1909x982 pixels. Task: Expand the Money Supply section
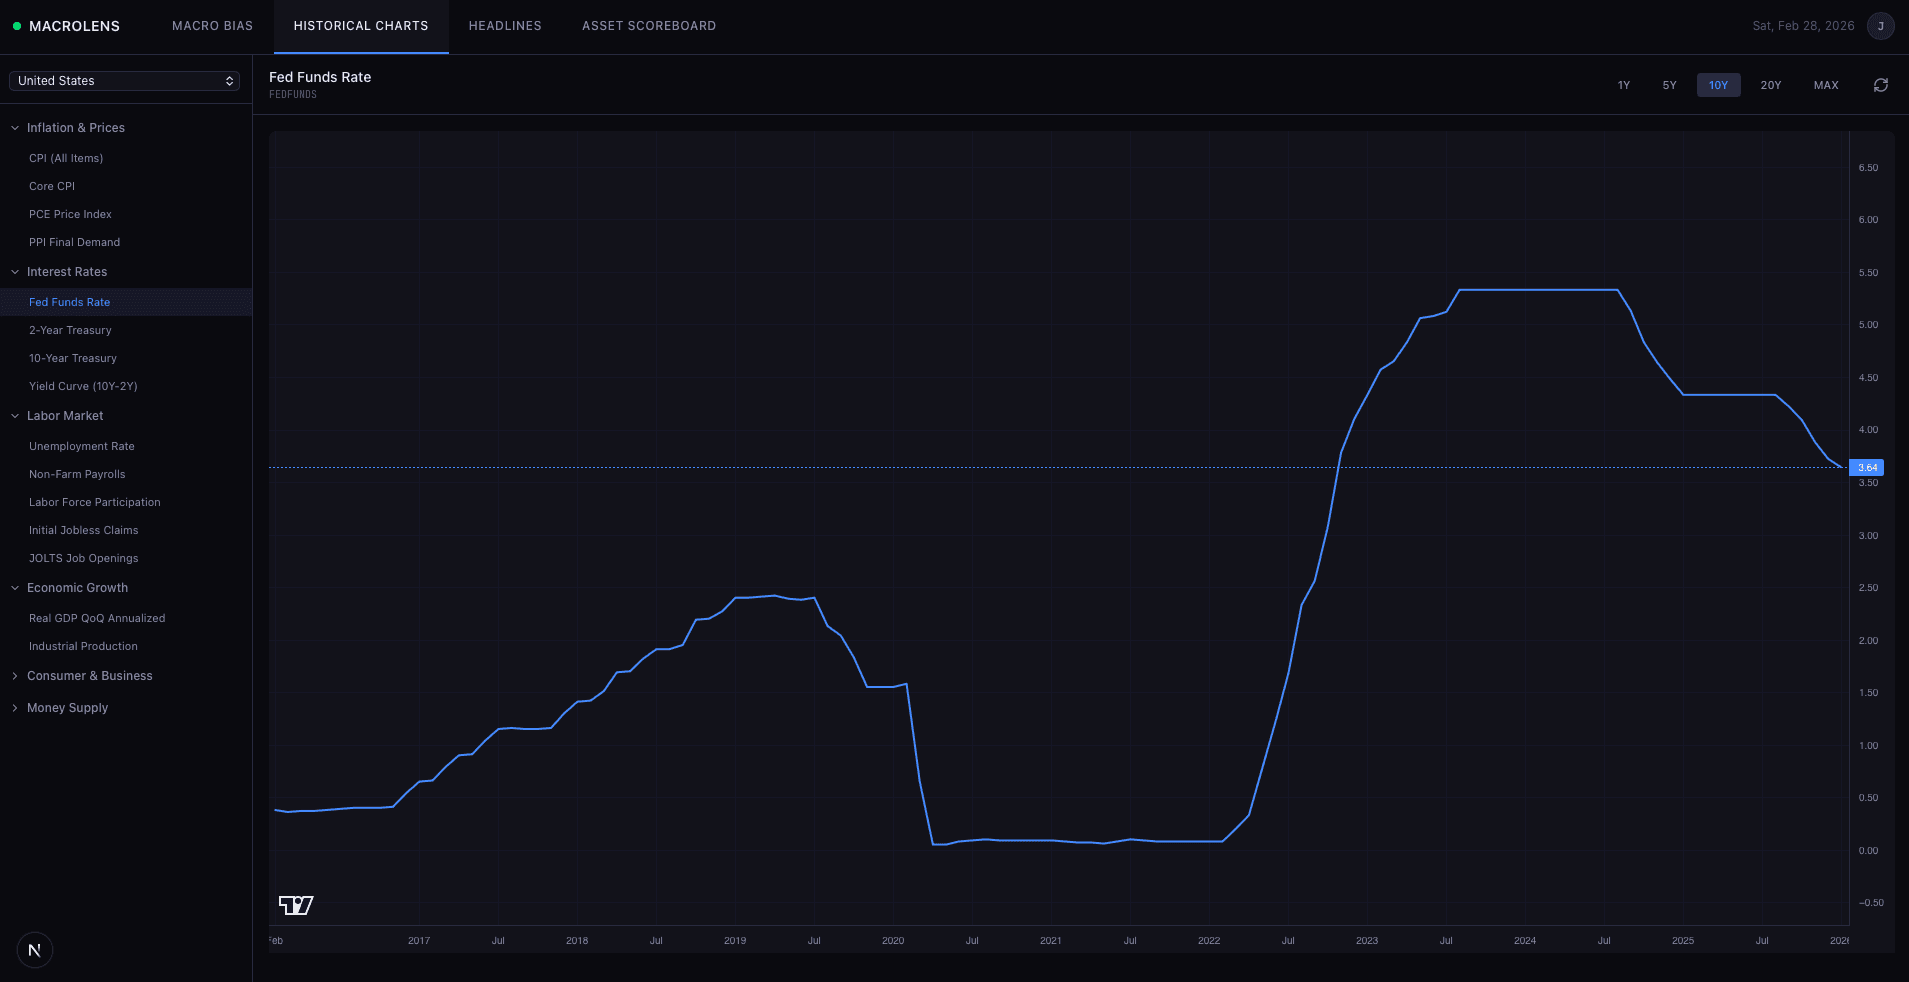[67, 708]
